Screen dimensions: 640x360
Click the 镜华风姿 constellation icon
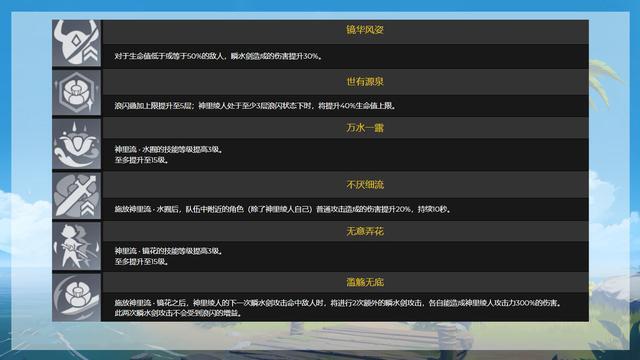[x=77, y=43]
